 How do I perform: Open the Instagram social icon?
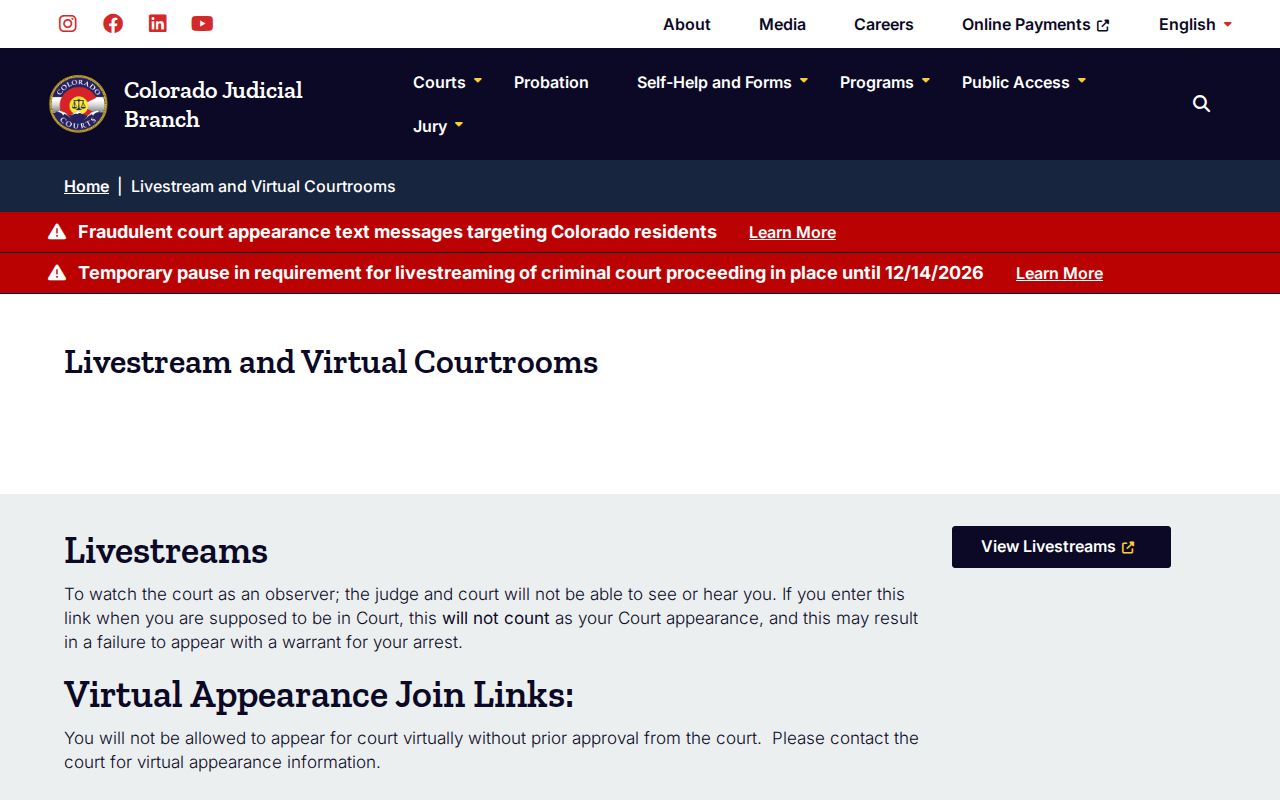click(x=68, y=24)
